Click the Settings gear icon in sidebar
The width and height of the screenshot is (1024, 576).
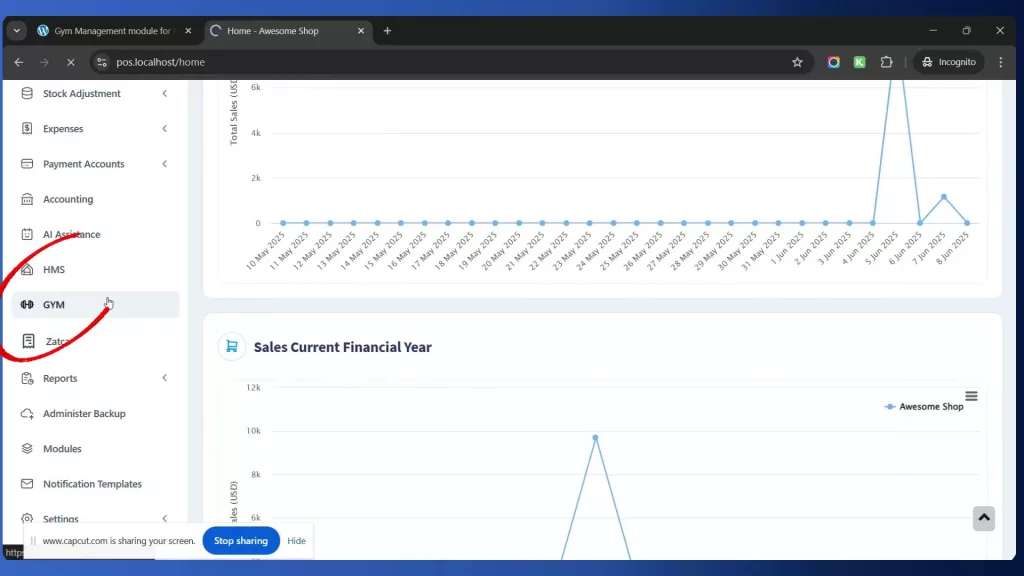[27, 519]
